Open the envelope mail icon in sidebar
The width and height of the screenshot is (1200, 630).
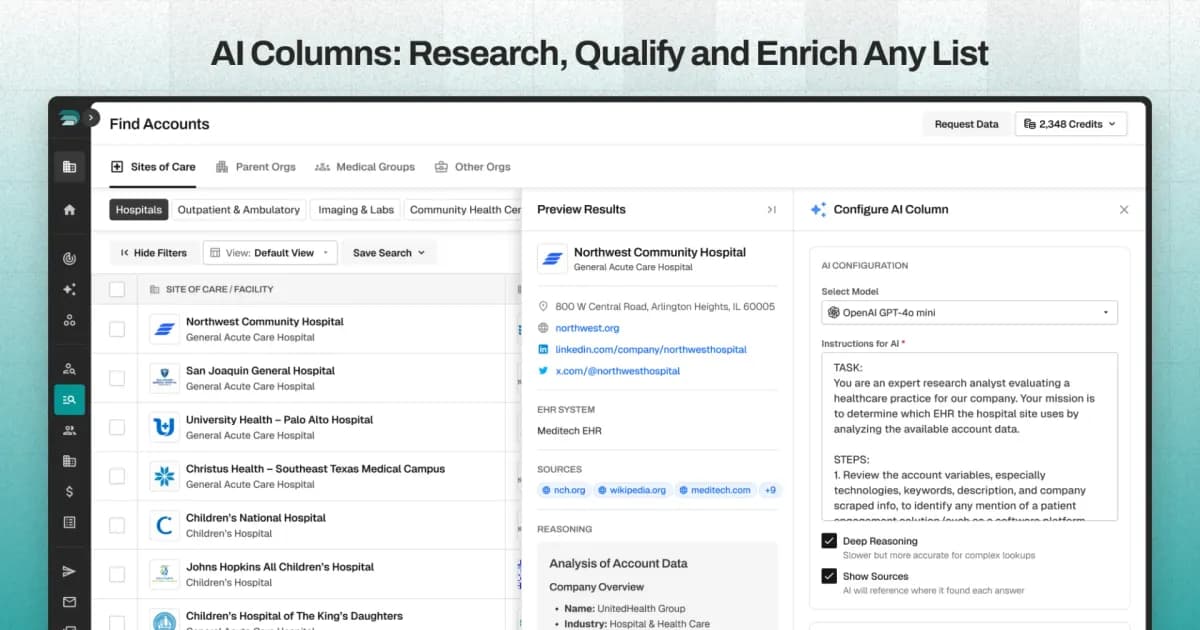point(69,602)
